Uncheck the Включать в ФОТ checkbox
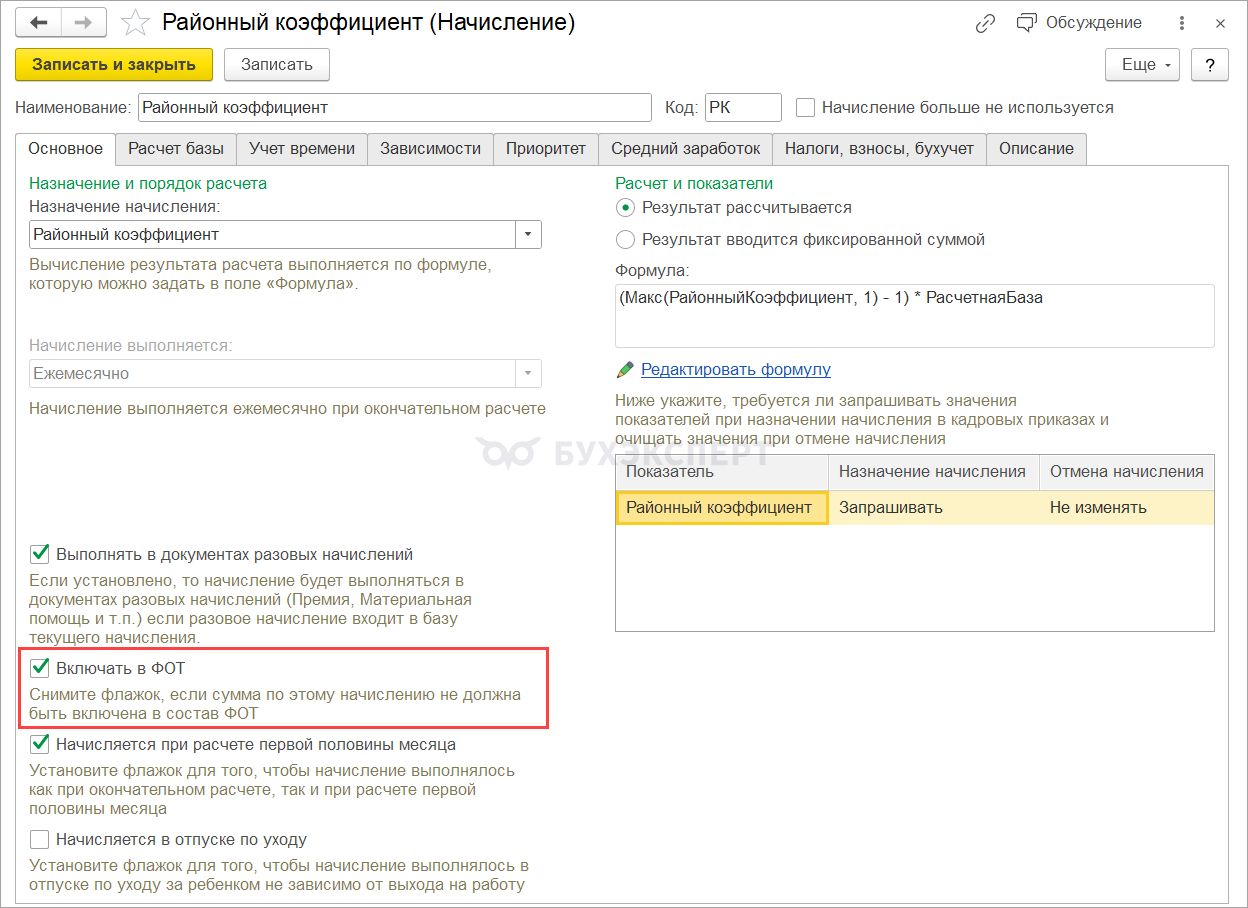1248x908 pixels. pos(40,667)
